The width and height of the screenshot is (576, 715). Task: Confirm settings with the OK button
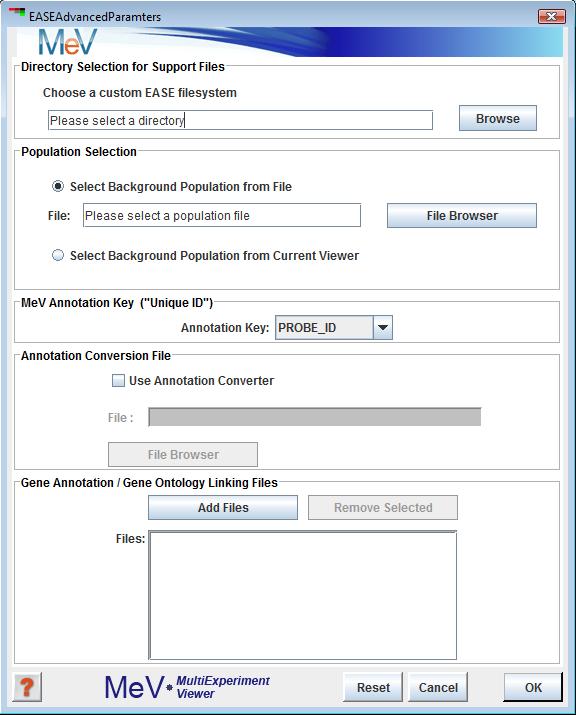(x=533, y=687)
